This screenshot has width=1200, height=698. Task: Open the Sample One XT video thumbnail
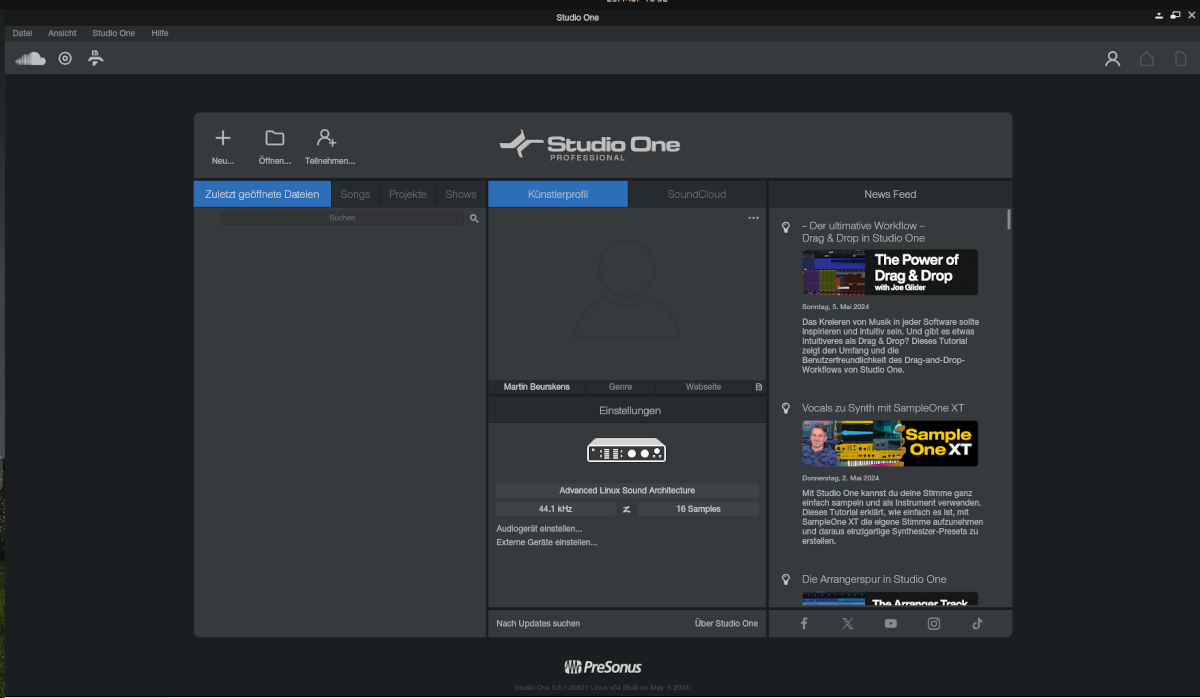click(x=890, y=443)
